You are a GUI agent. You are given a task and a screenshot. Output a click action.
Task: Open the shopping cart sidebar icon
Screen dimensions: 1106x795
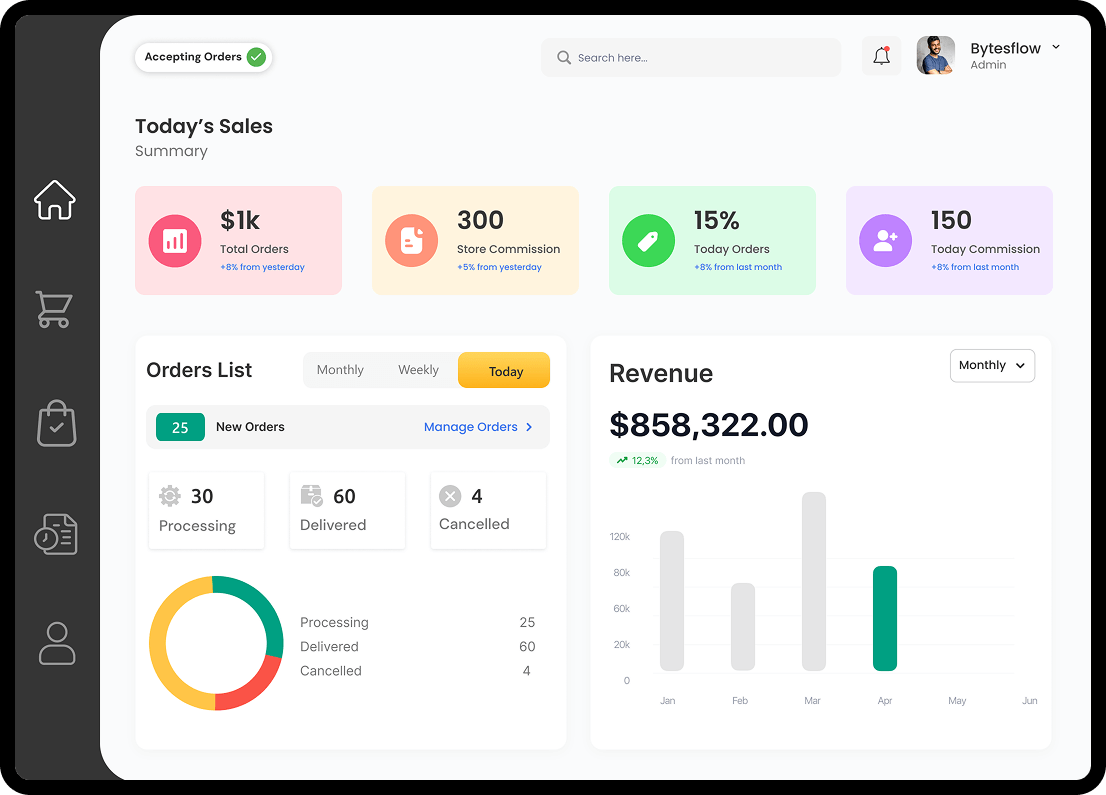click(54, 309)
